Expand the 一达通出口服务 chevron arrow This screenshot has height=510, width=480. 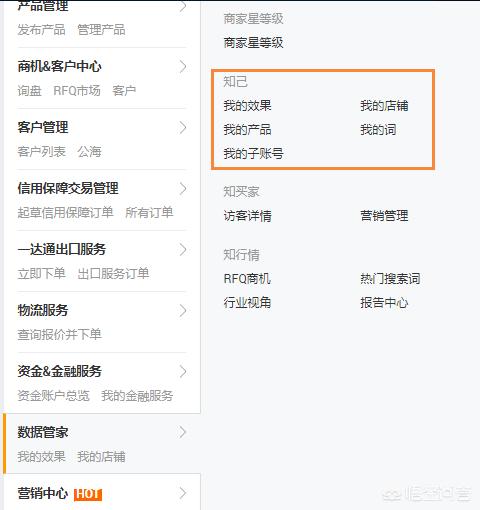click(183, 250)
